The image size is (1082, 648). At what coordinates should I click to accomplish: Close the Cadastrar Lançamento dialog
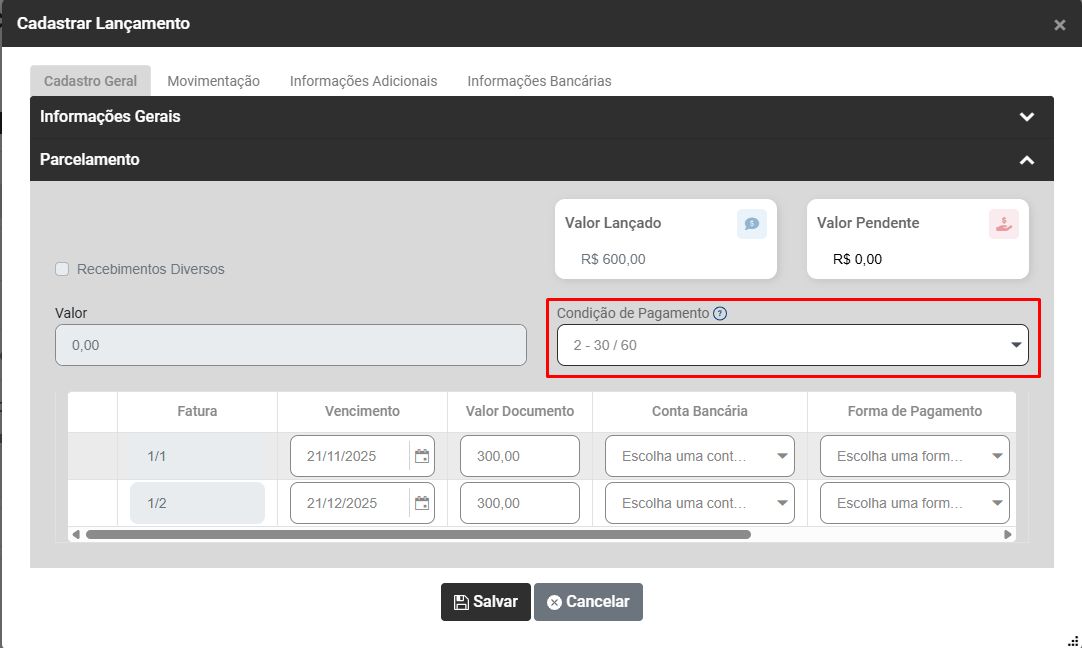click(x=1059, y=25)
